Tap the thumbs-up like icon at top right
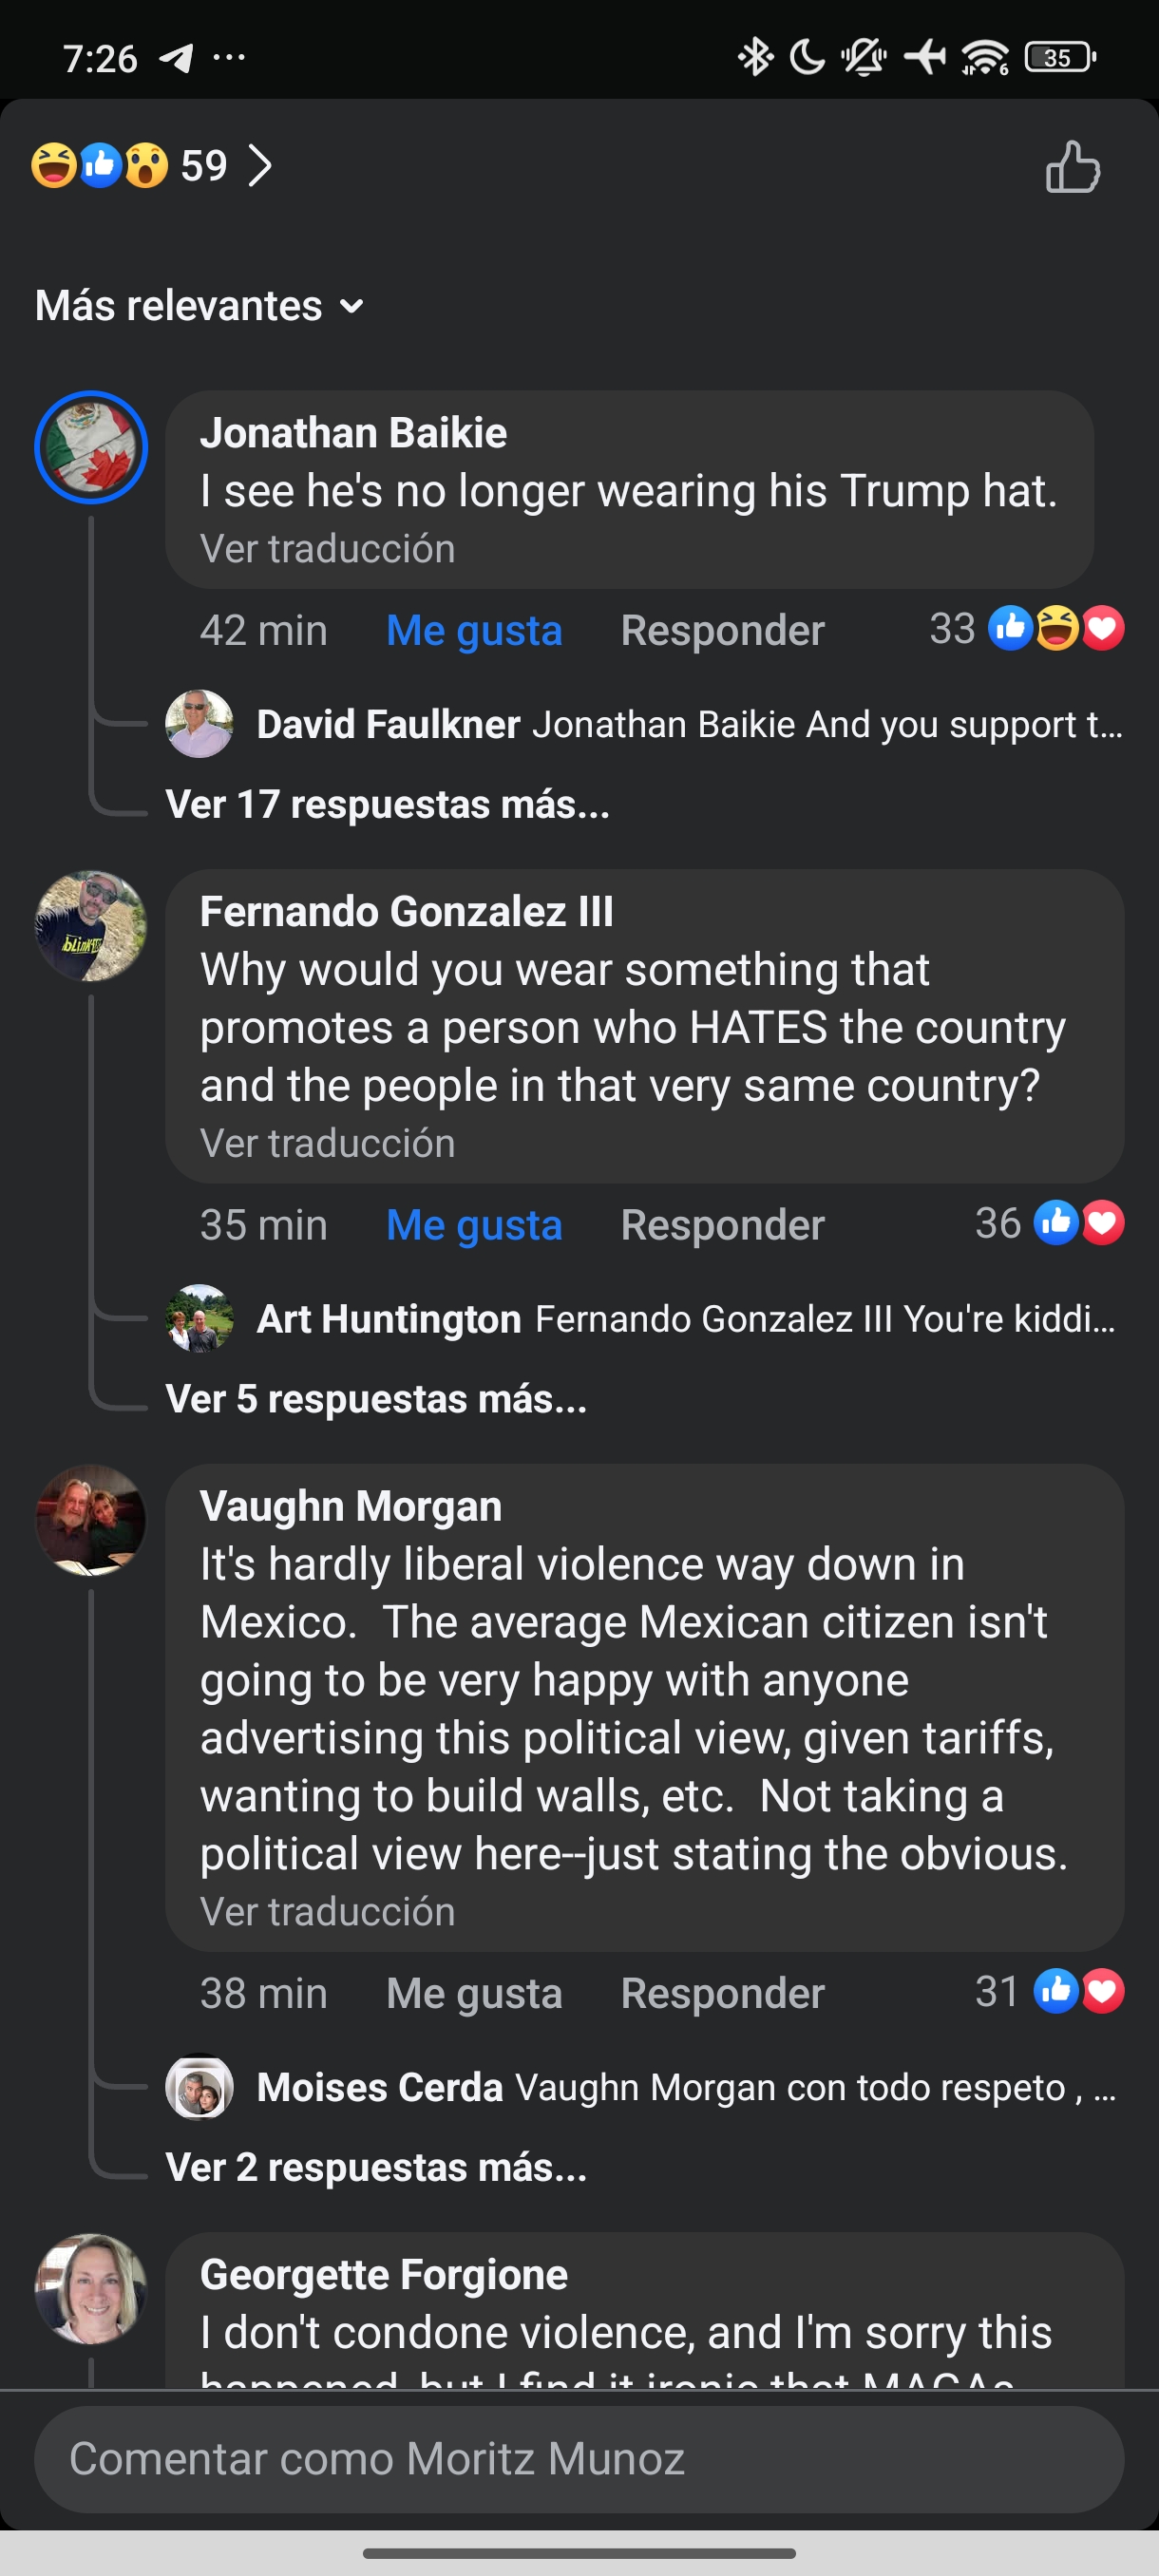Screen dimensions: 1159x2576 tap(1072, 166)
